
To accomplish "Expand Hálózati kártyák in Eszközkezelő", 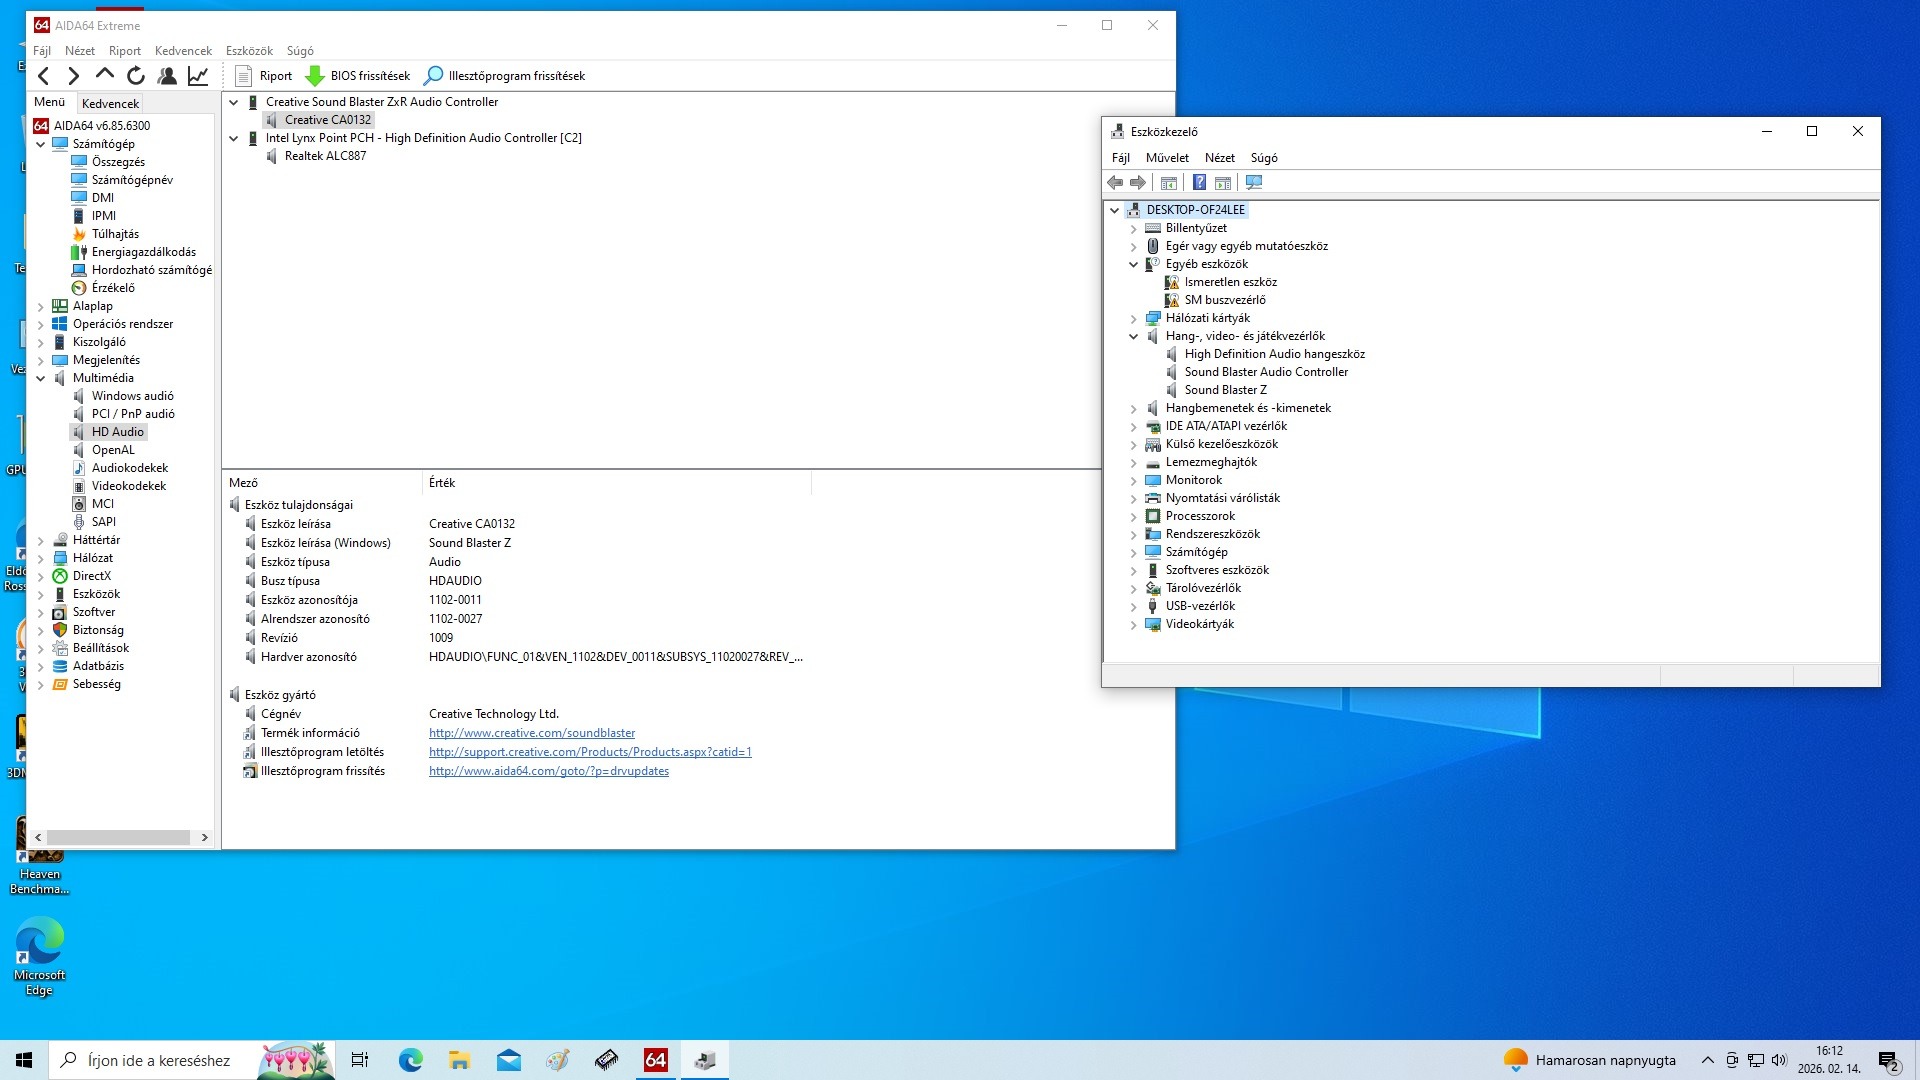I will pyautogui.click(x=1134, y=318).
